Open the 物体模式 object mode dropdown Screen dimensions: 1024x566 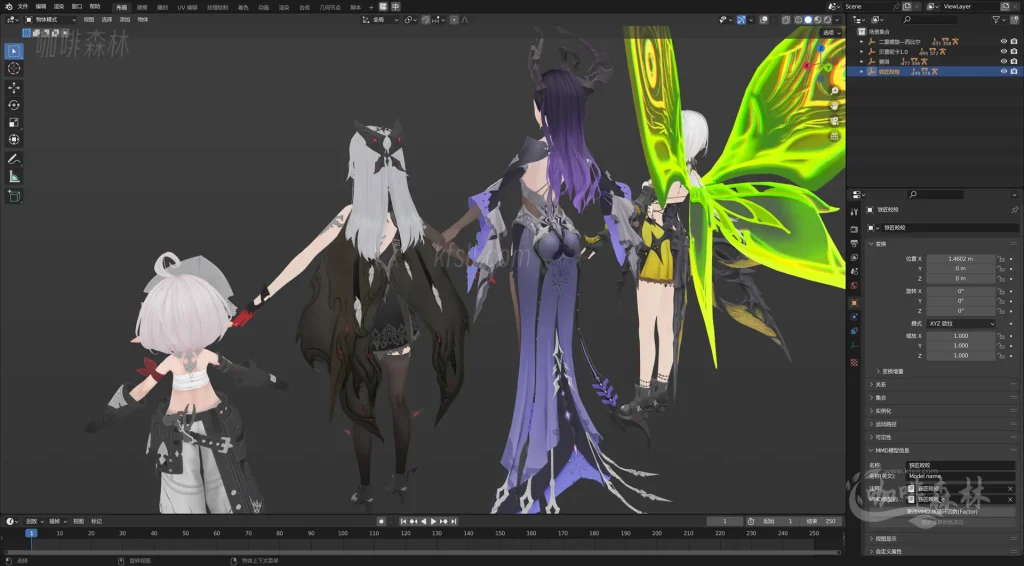50,20
